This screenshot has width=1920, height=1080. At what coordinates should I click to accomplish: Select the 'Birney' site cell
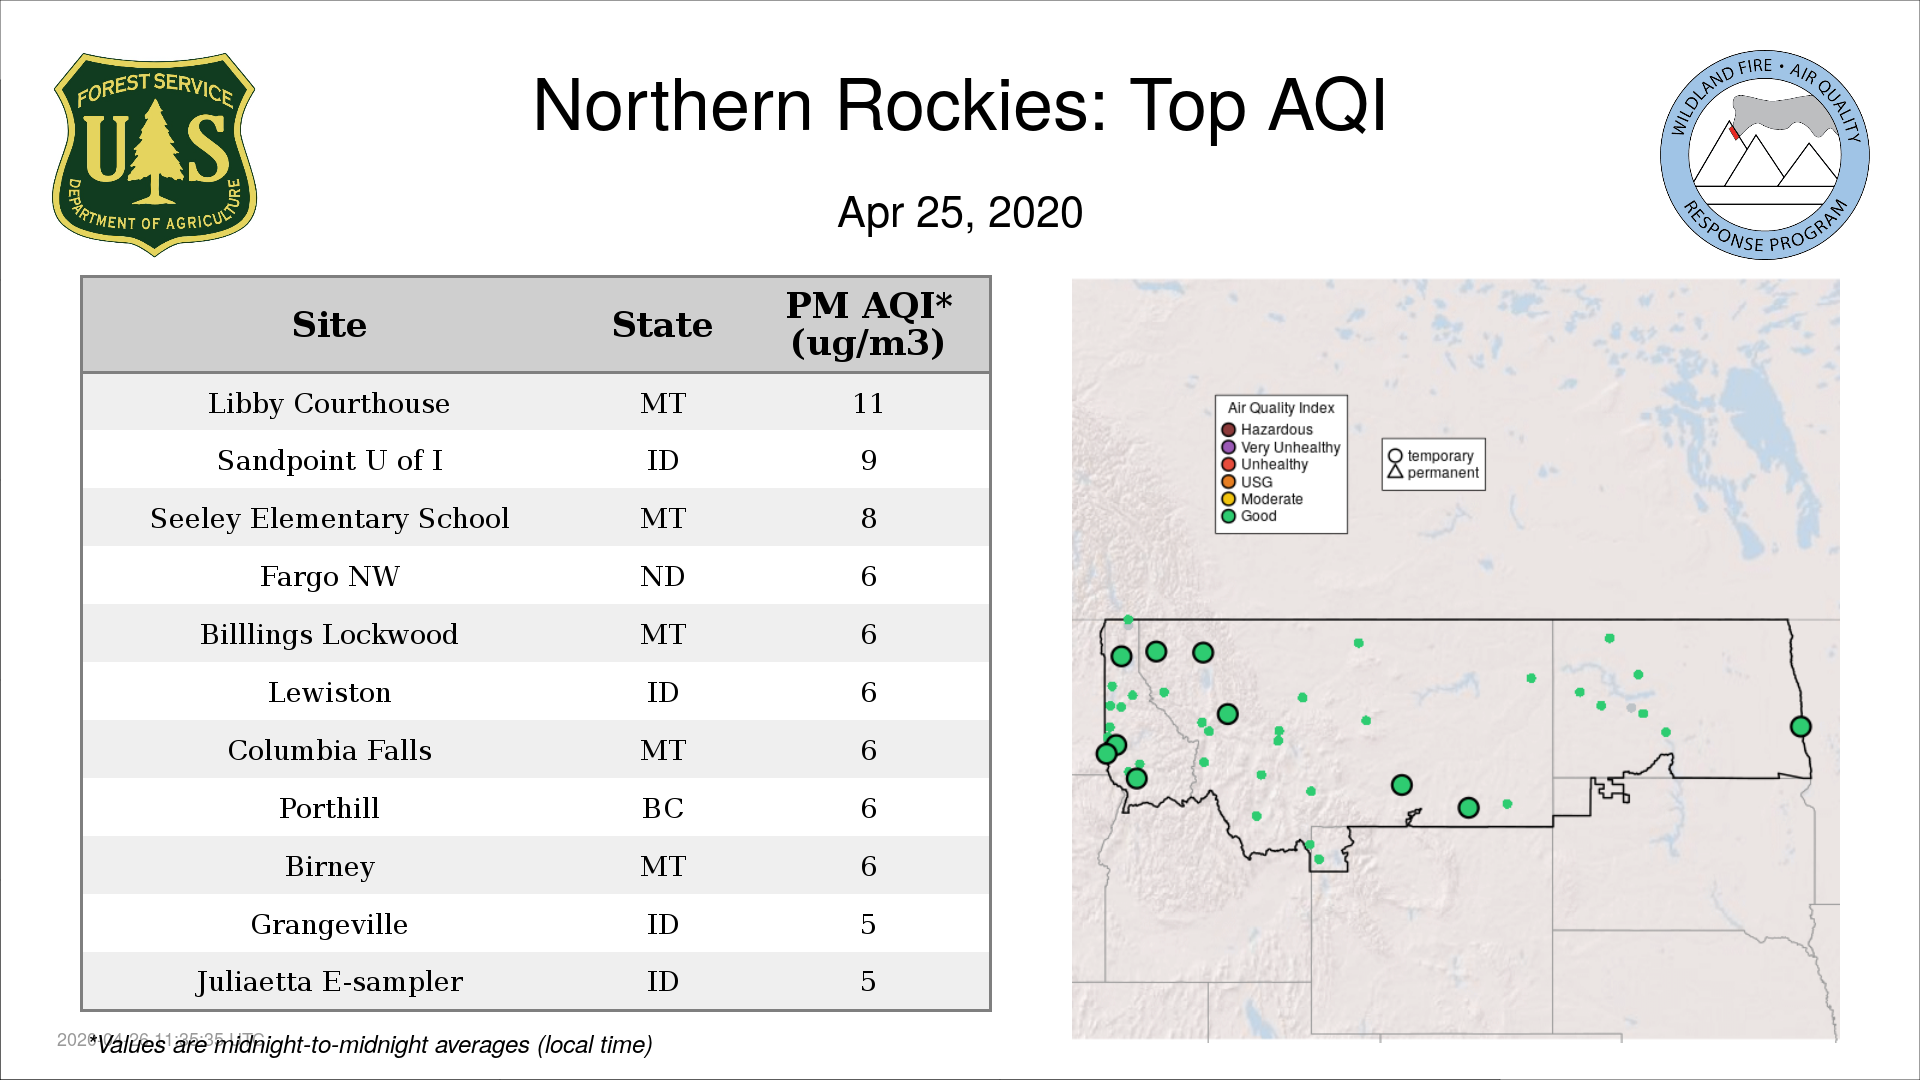[x=329, y=867]
